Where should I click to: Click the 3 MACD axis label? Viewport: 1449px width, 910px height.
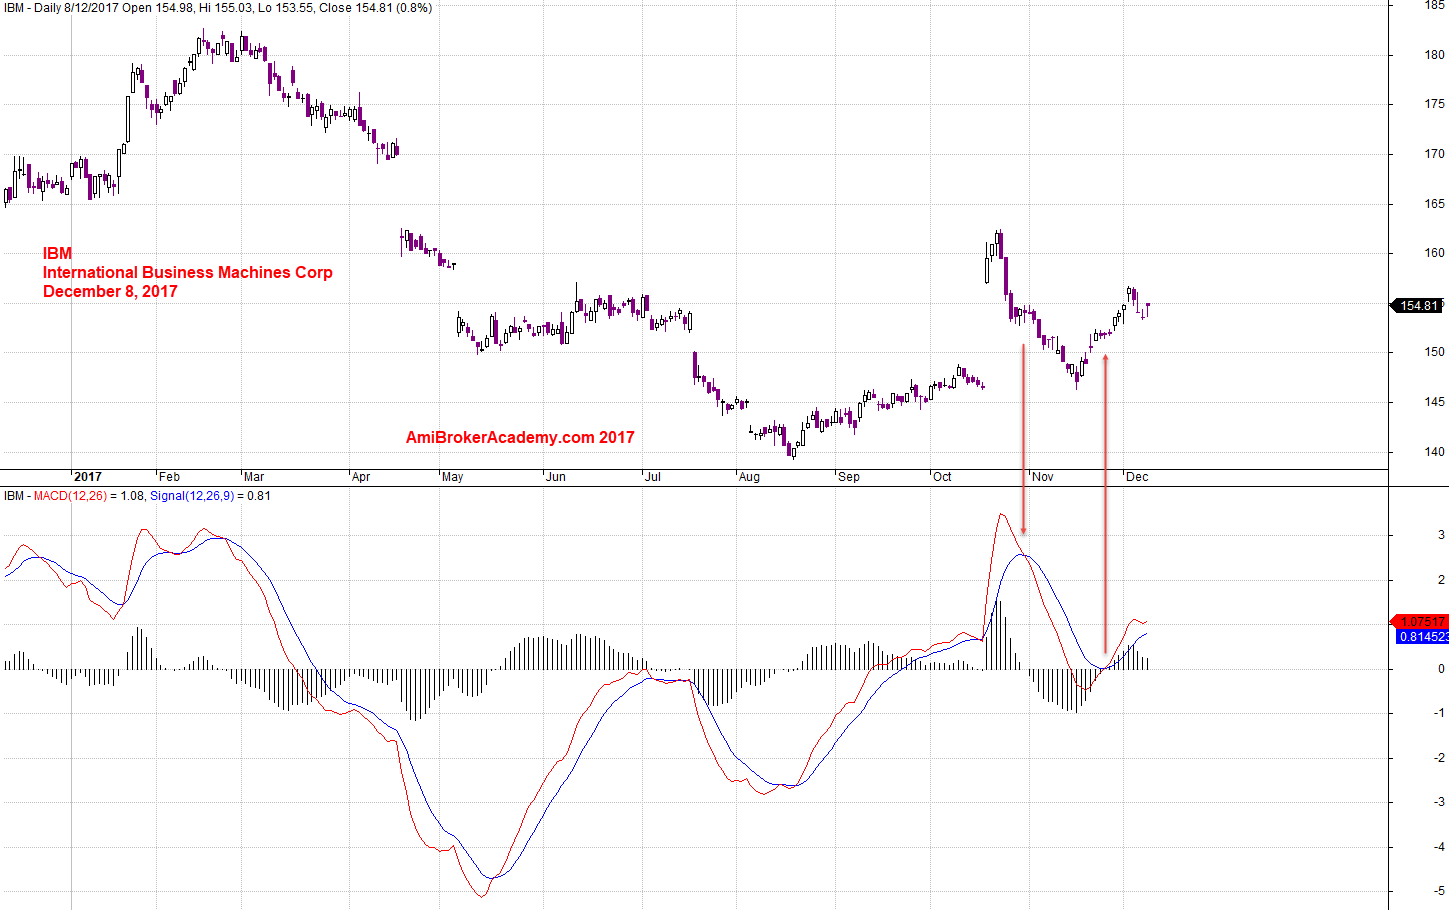point(1441,535)
